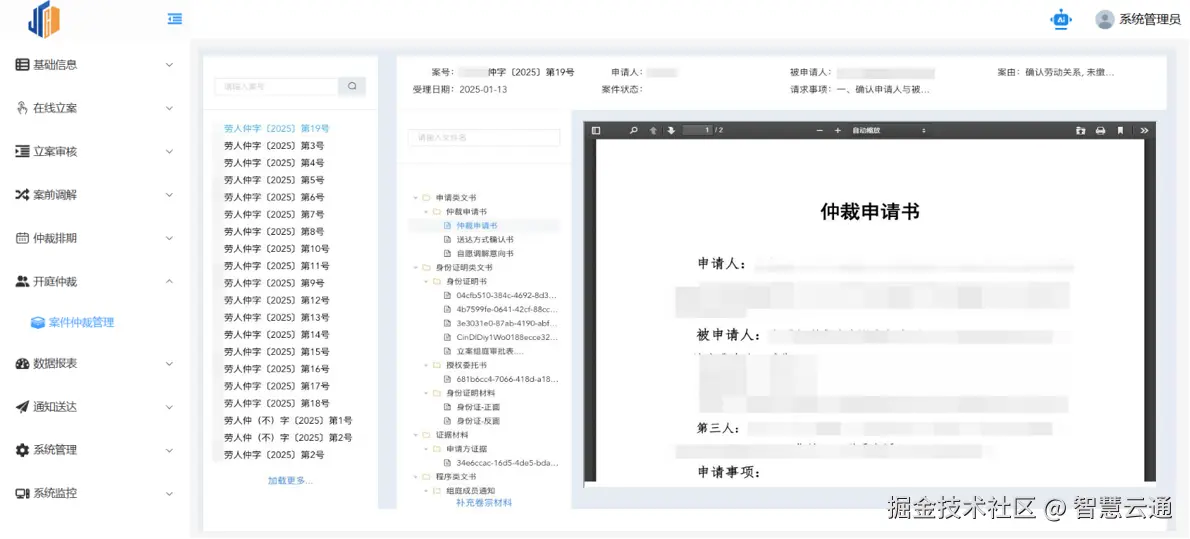Collapse the 开庭仲裁 menu chevron
The image size is (1190, 539).
coord(169,282)
